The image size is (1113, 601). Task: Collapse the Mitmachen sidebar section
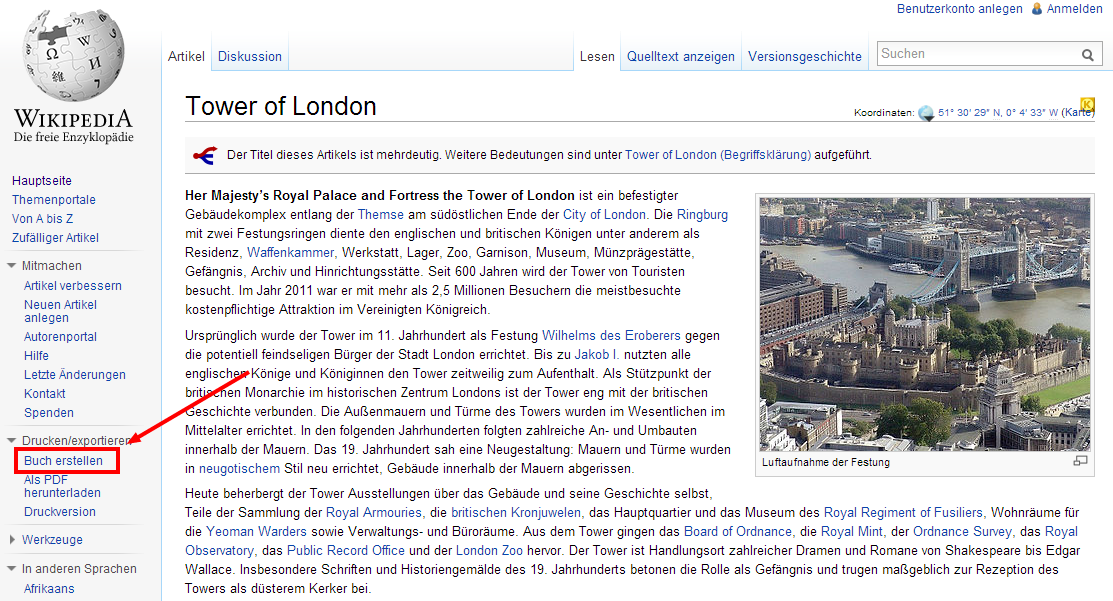[x=12, y=265]
